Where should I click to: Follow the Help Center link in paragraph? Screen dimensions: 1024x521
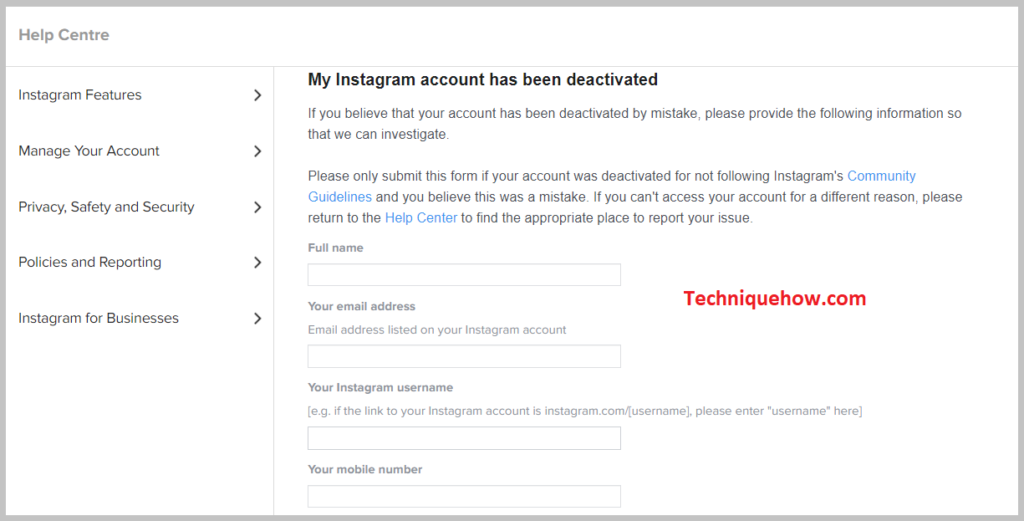coord(421,218)
